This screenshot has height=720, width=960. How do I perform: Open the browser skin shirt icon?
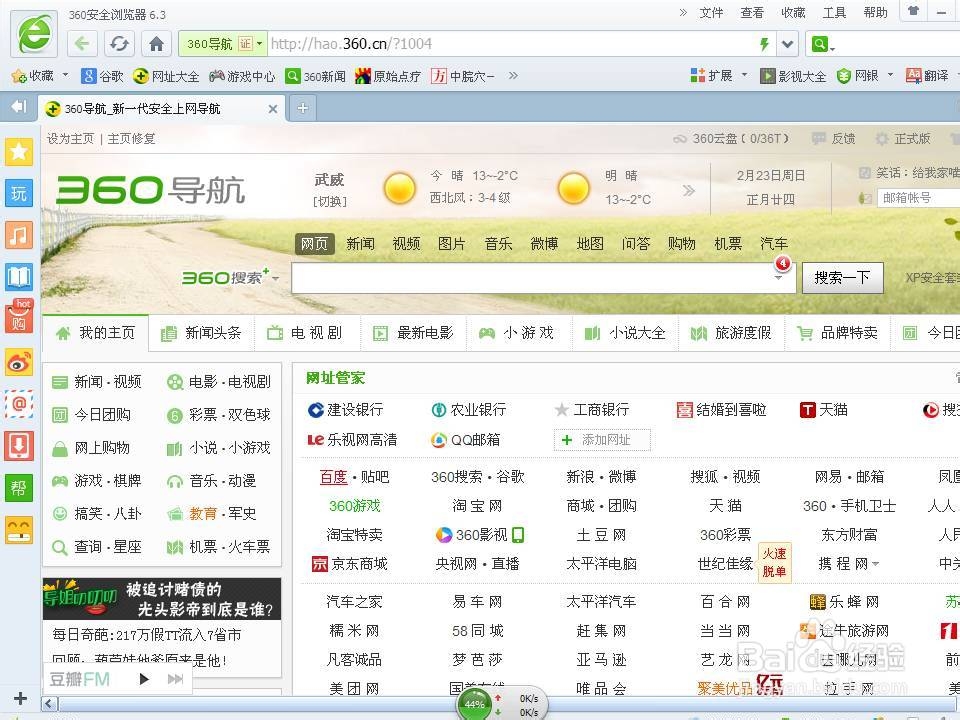coord(913,12)
